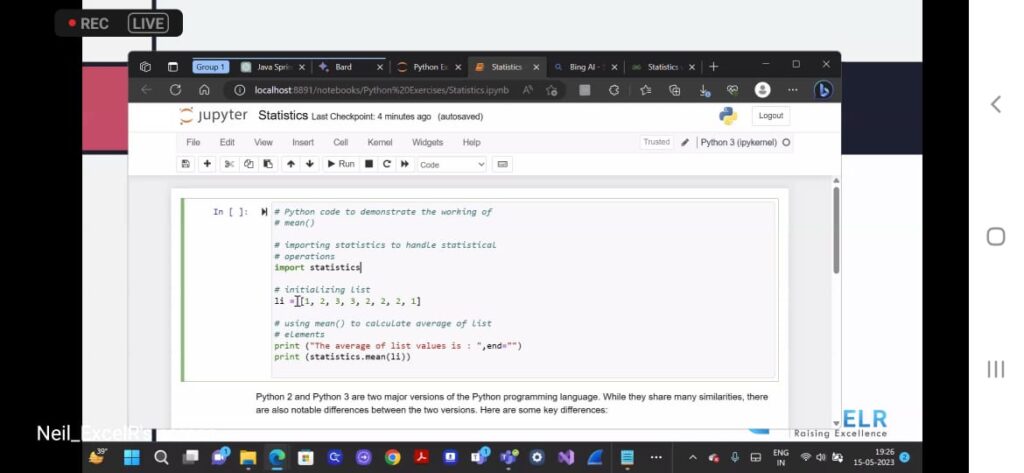Screen dimensions: 1024x473
Task: Click the notebook vertical scrollbar
Action: 836,230
